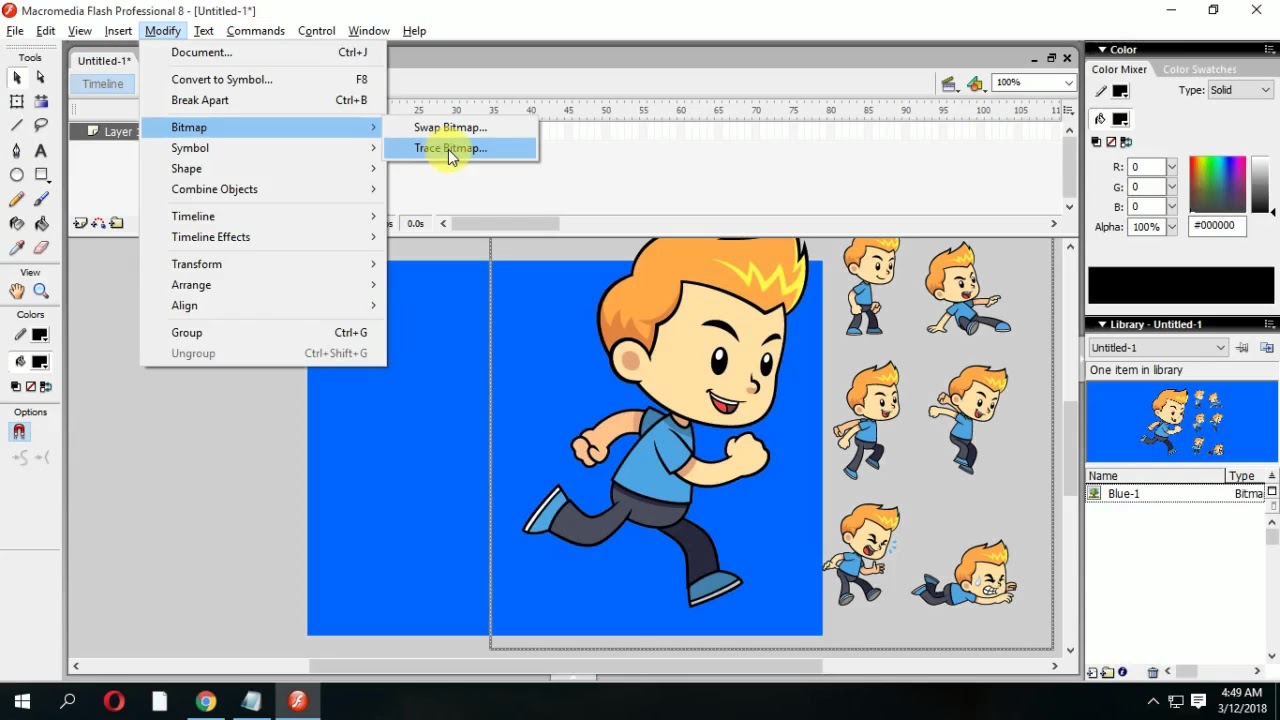Select Blue-1 bitmap in Library list
1280x720 pixels.
tap(1176, 494)
